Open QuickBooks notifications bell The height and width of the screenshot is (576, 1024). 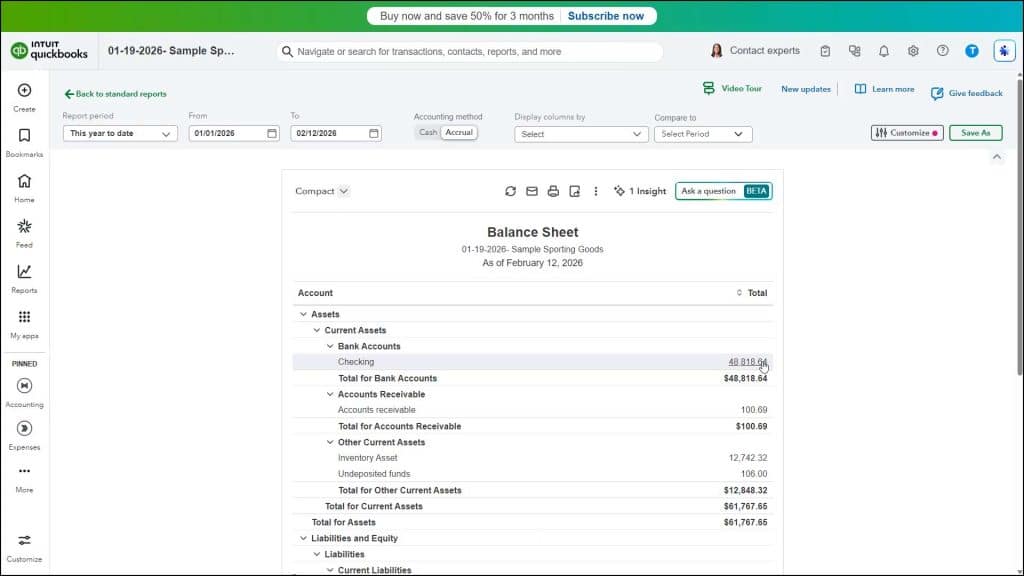point(884,50)
